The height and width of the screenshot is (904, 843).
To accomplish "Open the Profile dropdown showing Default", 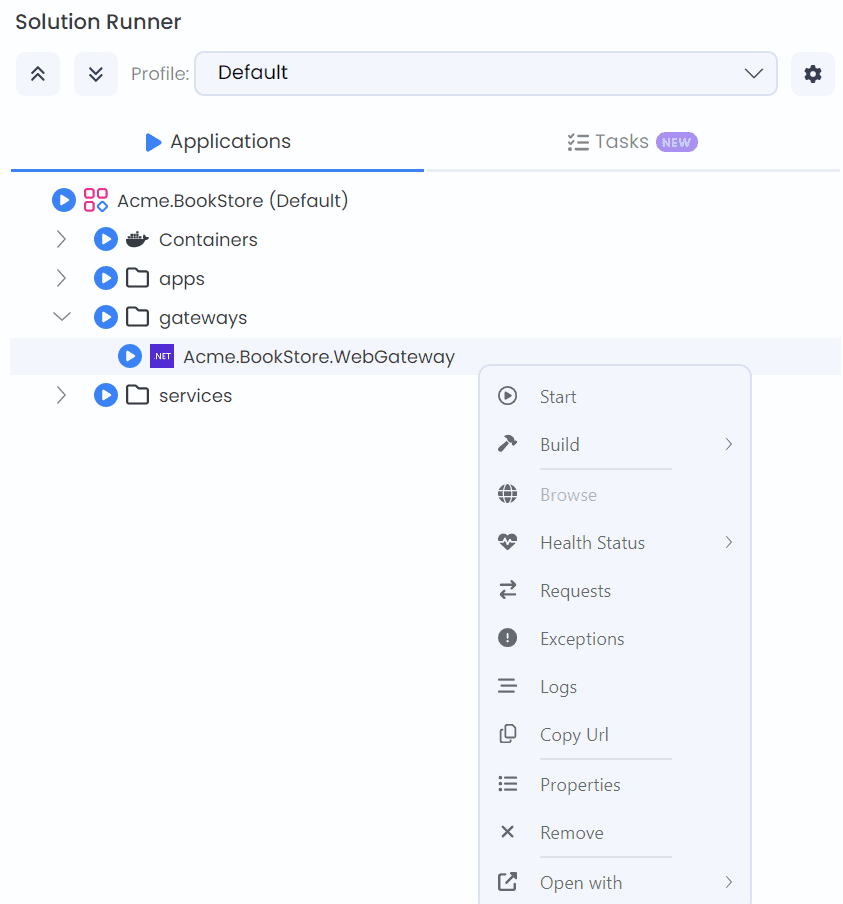I will tap(485, 73).
